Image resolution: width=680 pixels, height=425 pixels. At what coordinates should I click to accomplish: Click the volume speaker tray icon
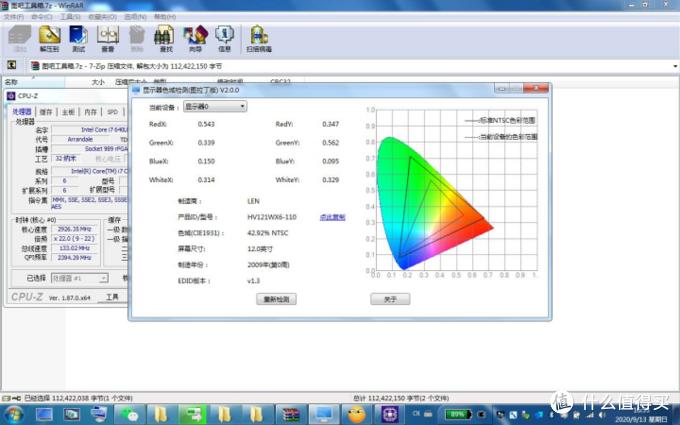602,415
